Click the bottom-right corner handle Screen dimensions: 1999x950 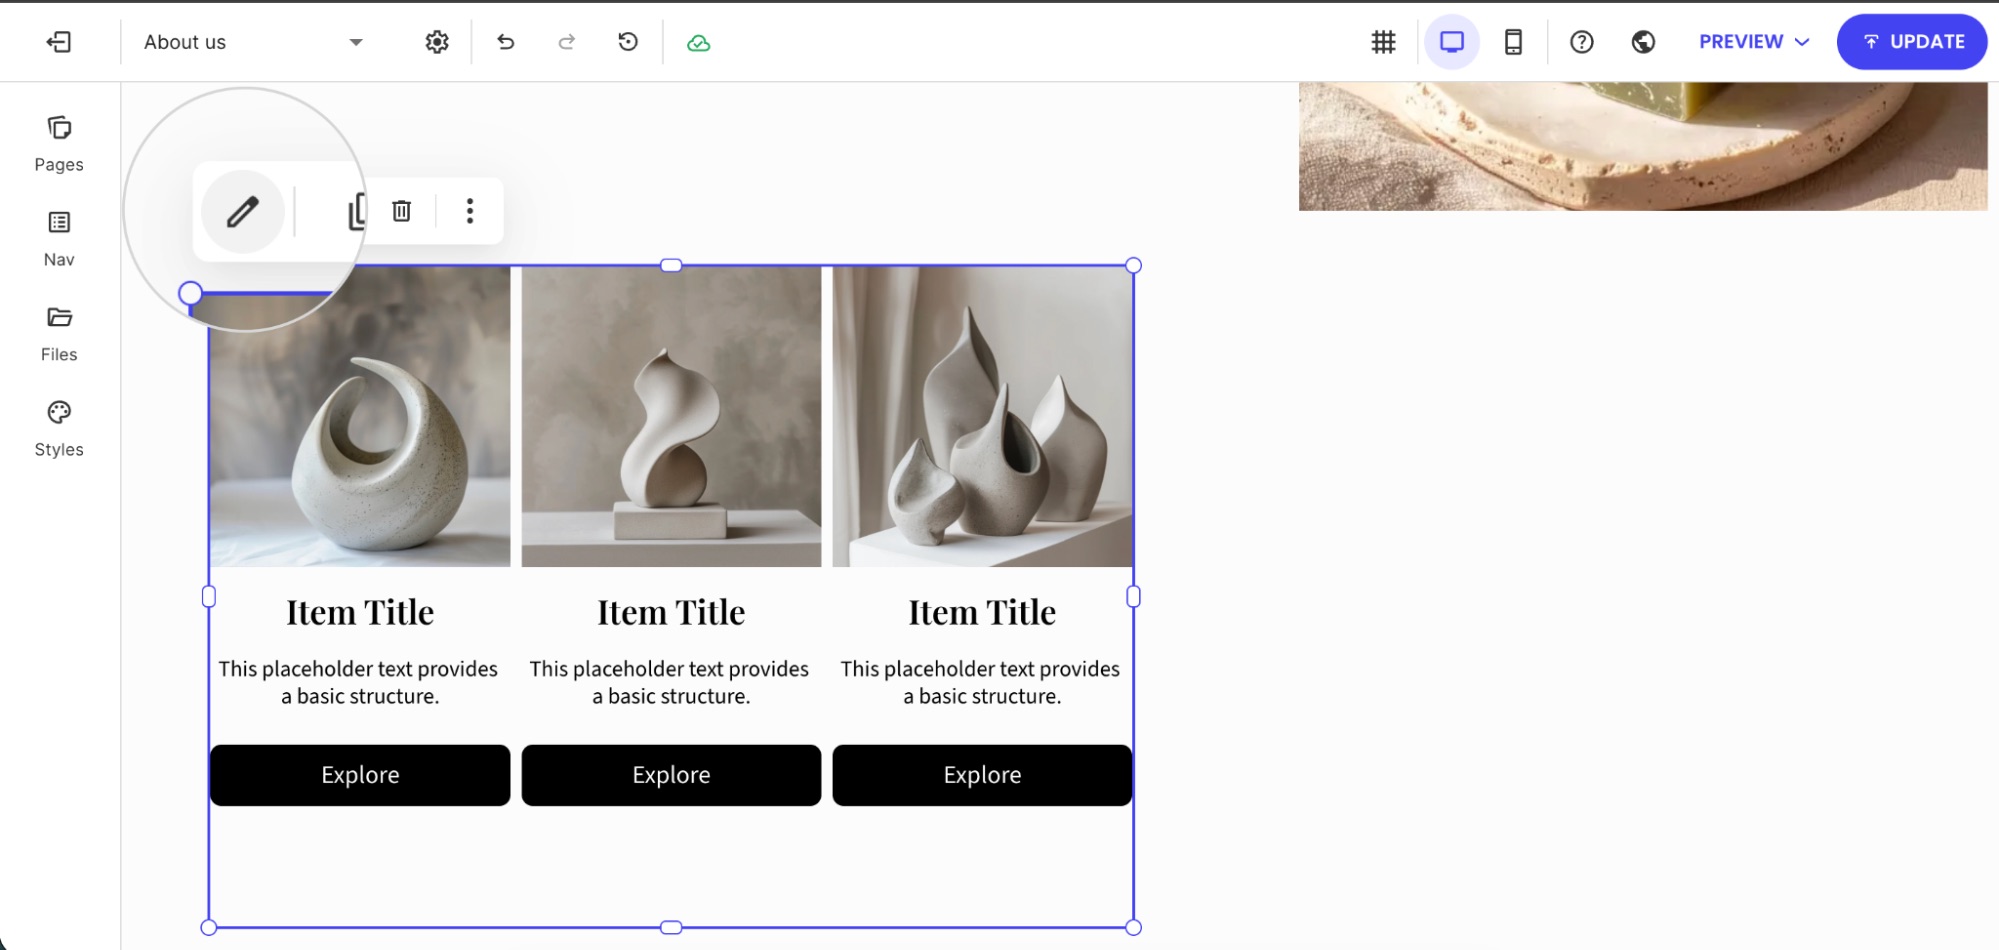[1133, 928]
